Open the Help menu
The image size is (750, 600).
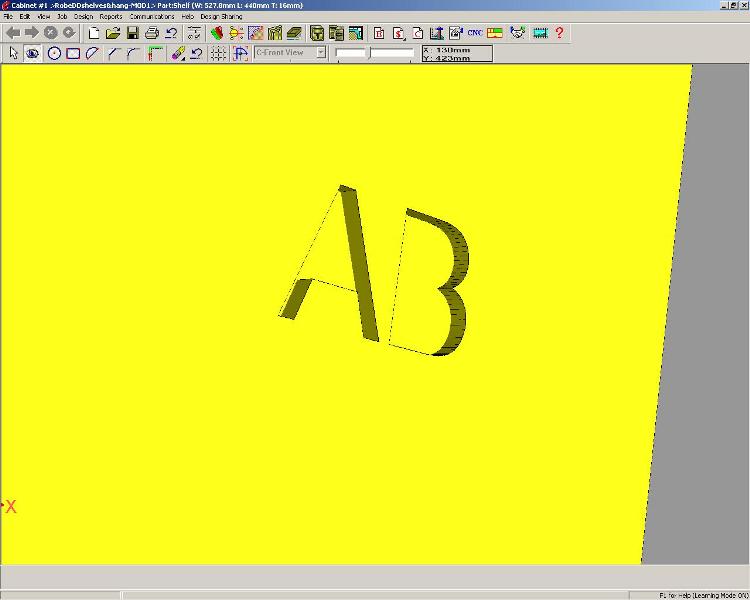coord(188,16)
